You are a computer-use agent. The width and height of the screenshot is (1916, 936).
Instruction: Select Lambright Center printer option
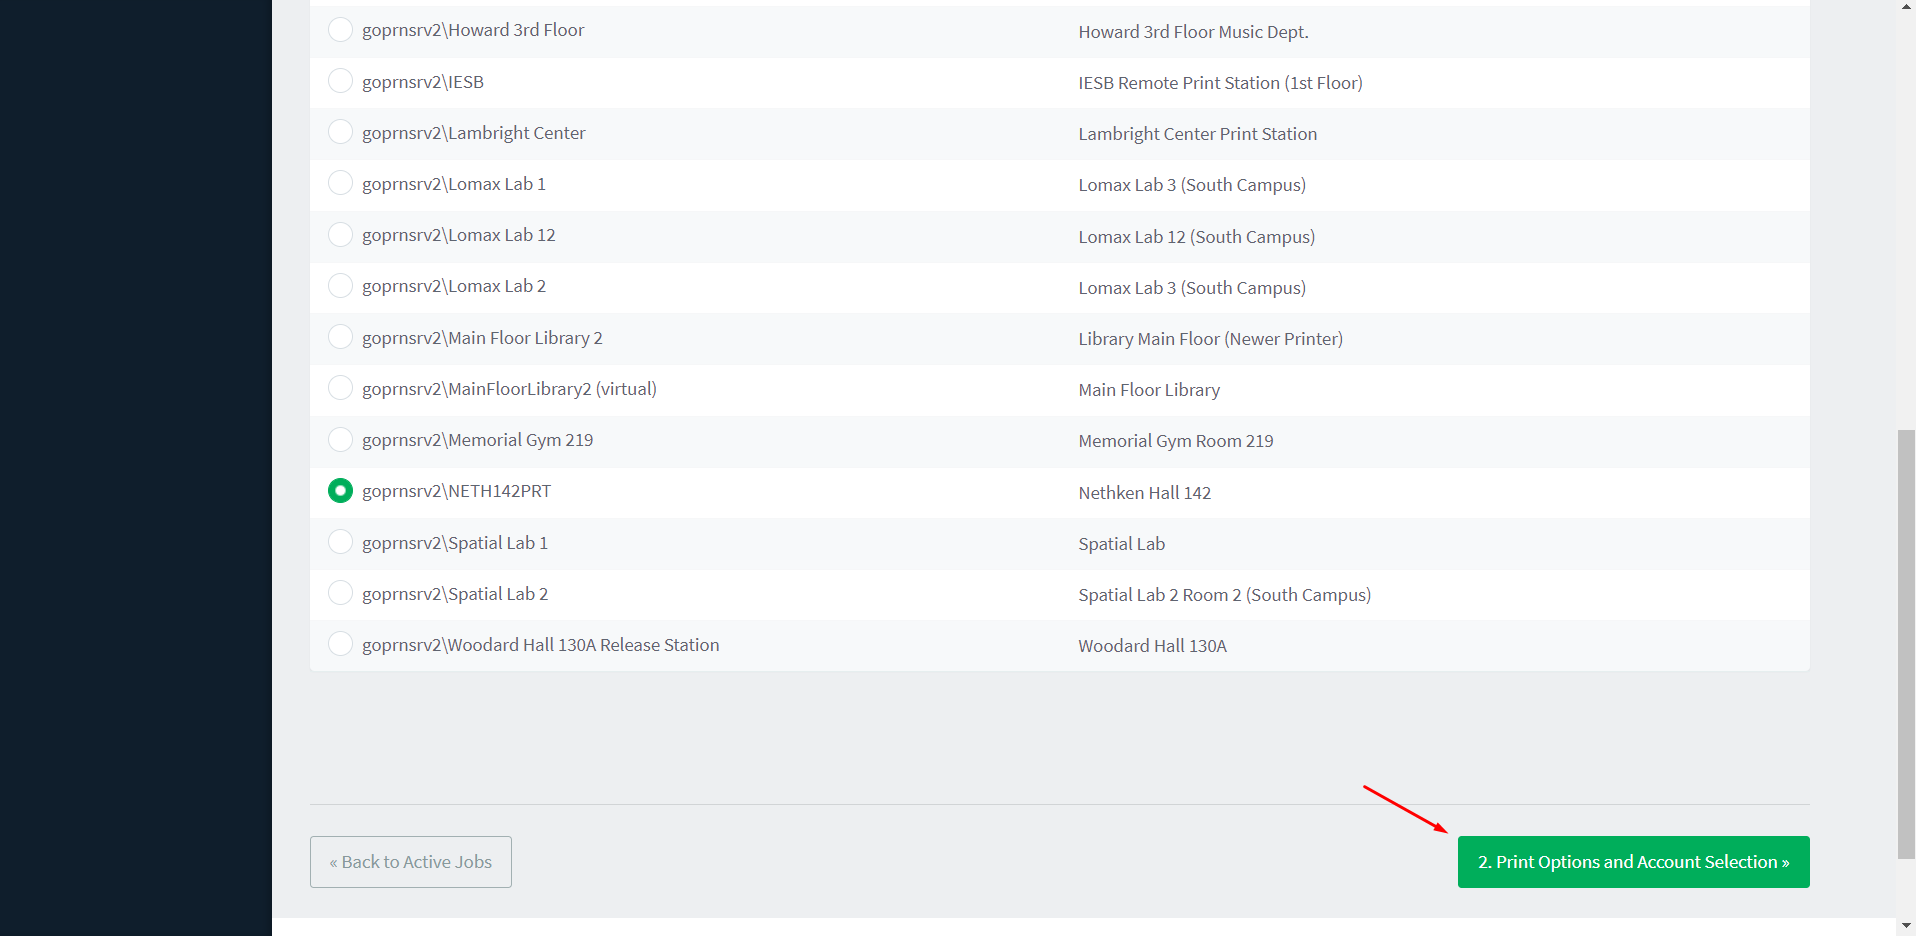(x=340, y=132)
